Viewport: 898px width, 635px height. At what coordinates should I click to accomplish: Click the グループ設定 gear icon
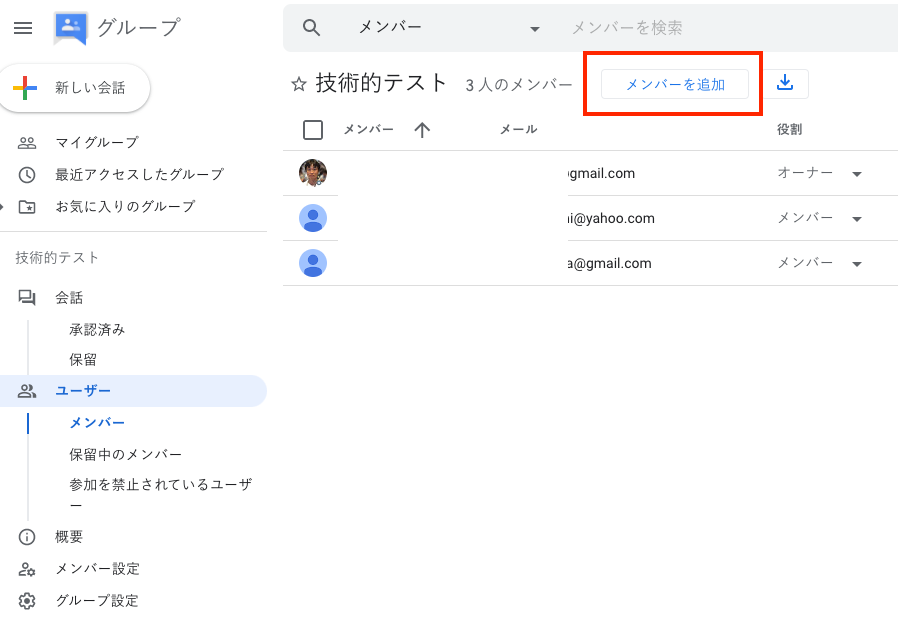pos(27,601)
